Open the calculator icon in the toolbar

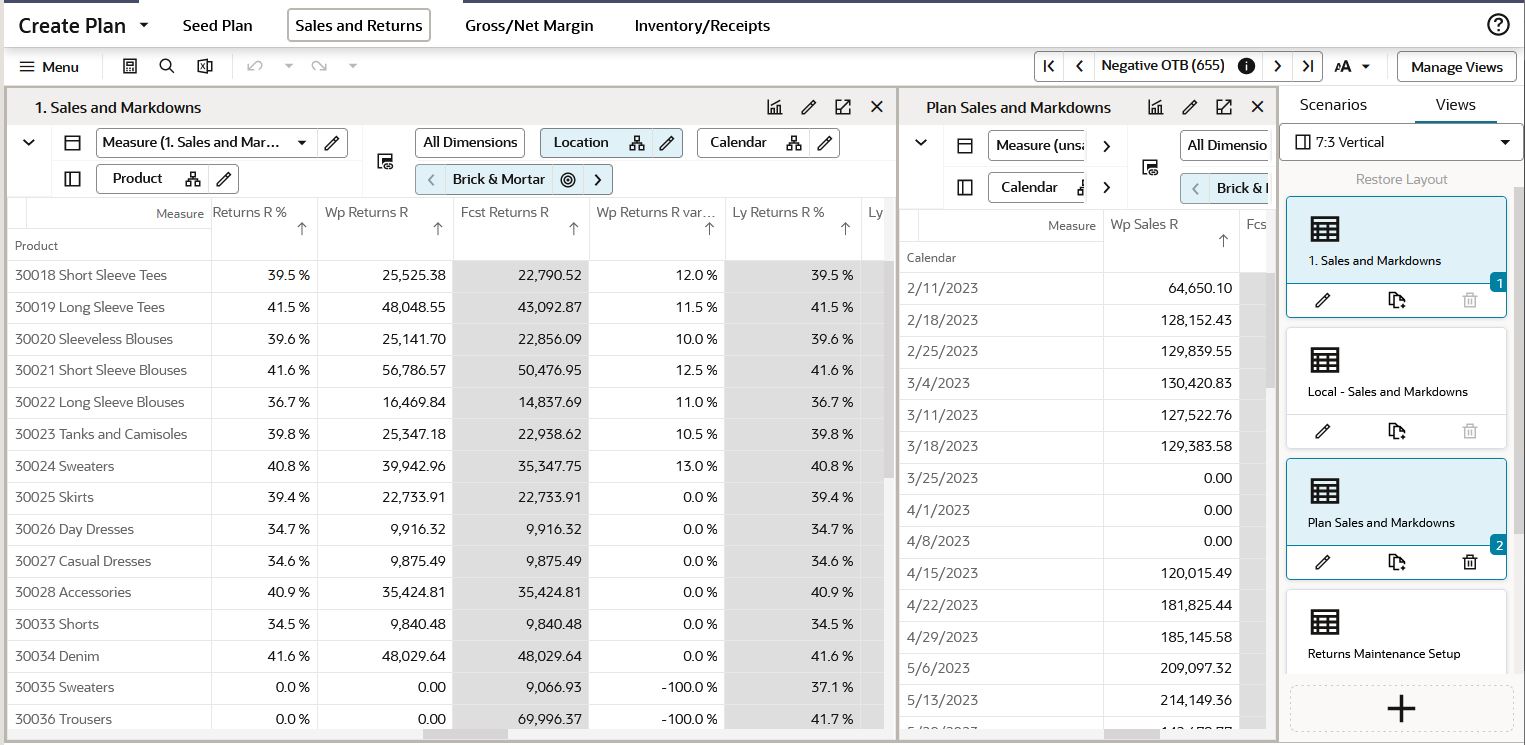pos(130,66)
